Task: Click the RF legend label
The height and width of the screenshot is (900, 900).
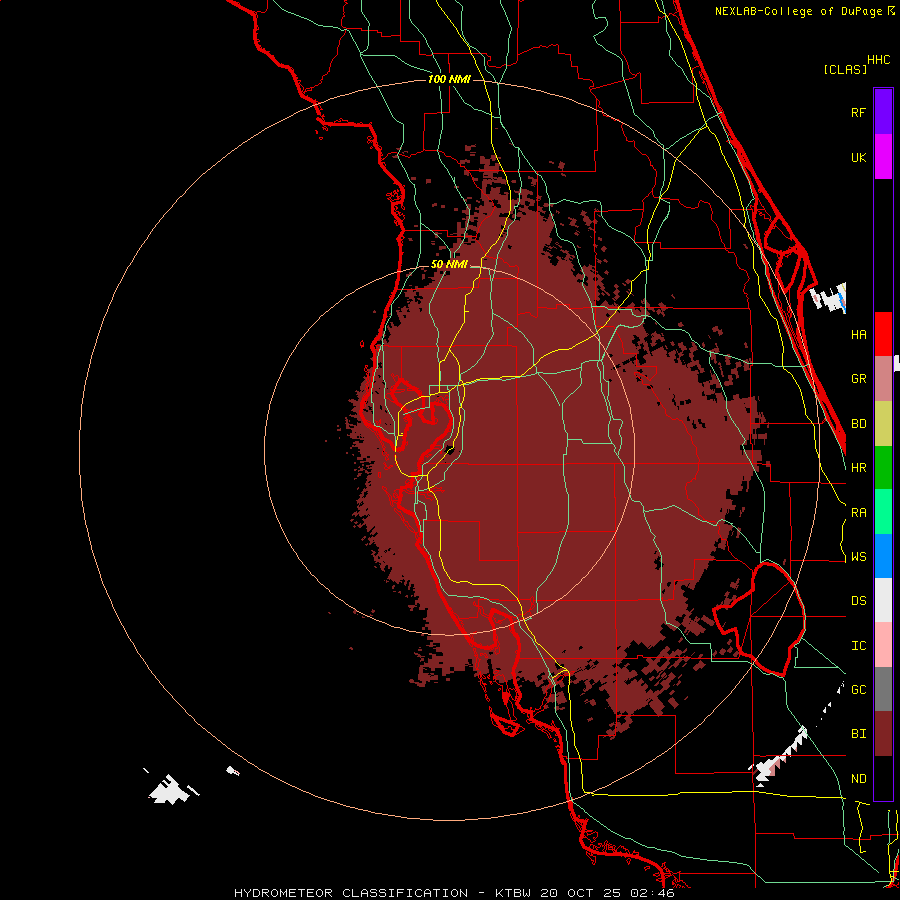Action: (x=858, y=112)
